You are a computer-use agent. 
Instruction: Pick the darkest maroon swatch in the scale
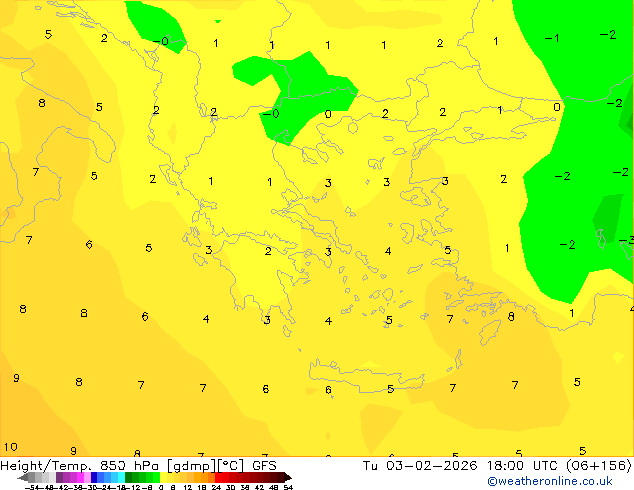pos(281,477)
